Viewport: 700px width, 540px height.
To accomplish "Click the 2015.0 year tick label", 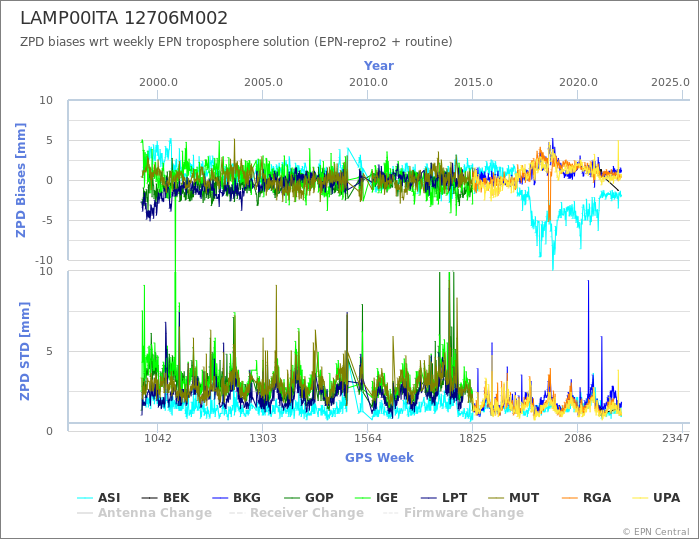I will click(473, 83).
